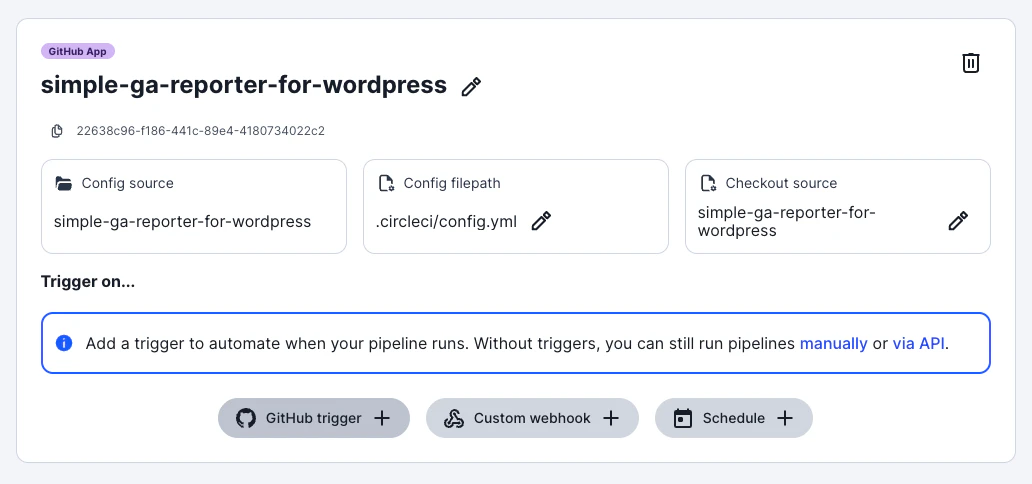Click the 'Trigger on...' heading
The width and height of the screenshot is (1032, 484).
point(88,282)
